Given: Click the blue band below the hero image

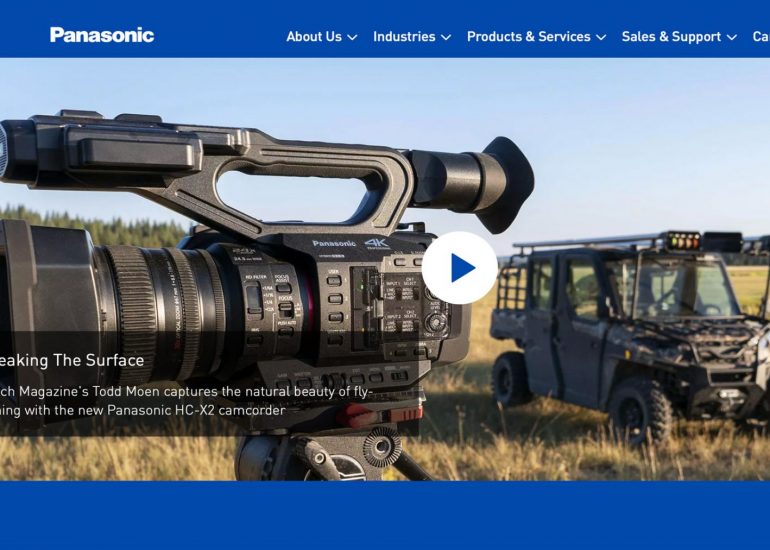Looking at the screenshot, I should (x=385, y=515).
